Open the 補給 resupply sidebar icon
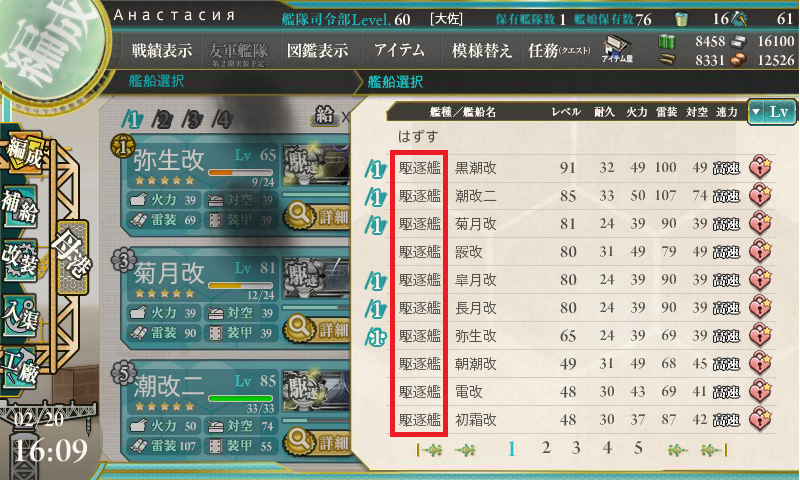The width and height of the screenshot is (800, 480). 19,207
